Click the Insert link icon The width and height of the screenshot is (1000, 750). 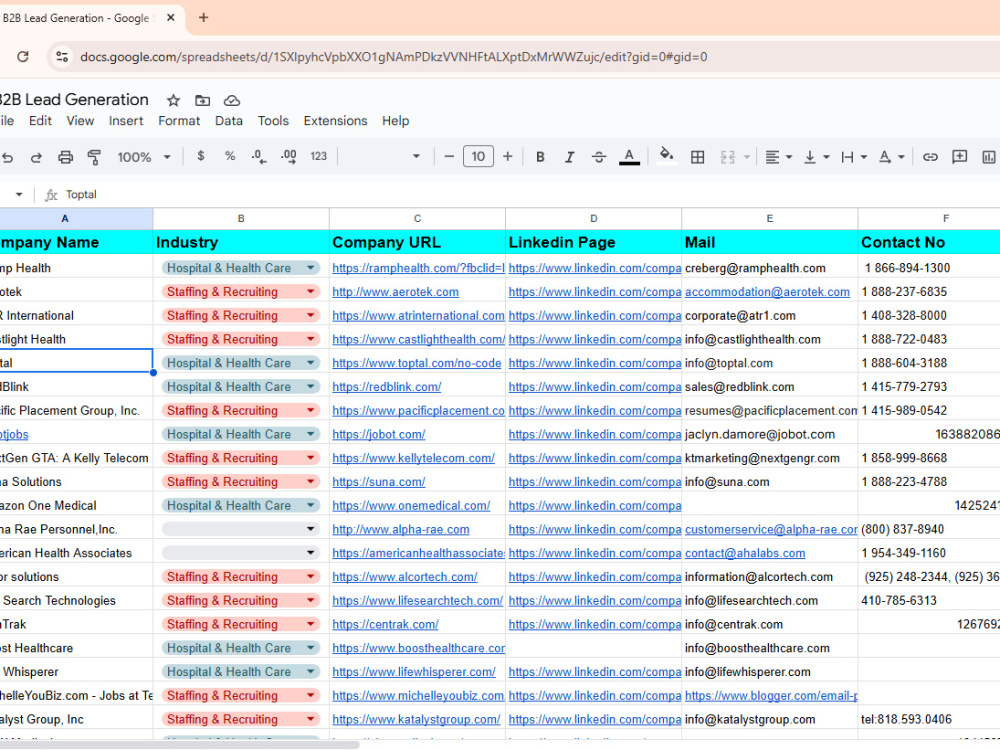930,157
